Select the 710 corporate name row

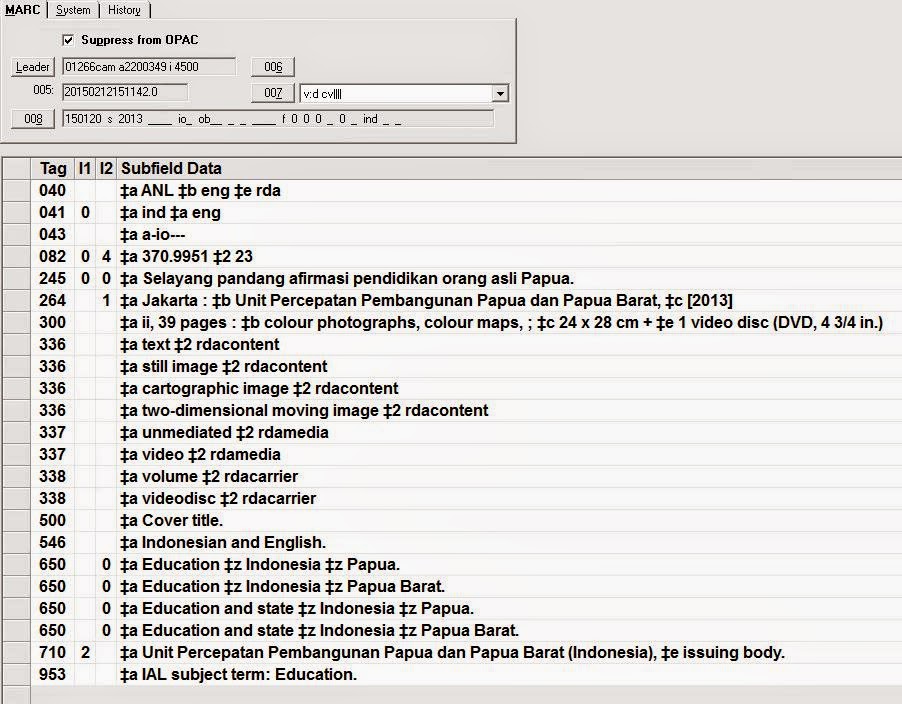point(400,652)
